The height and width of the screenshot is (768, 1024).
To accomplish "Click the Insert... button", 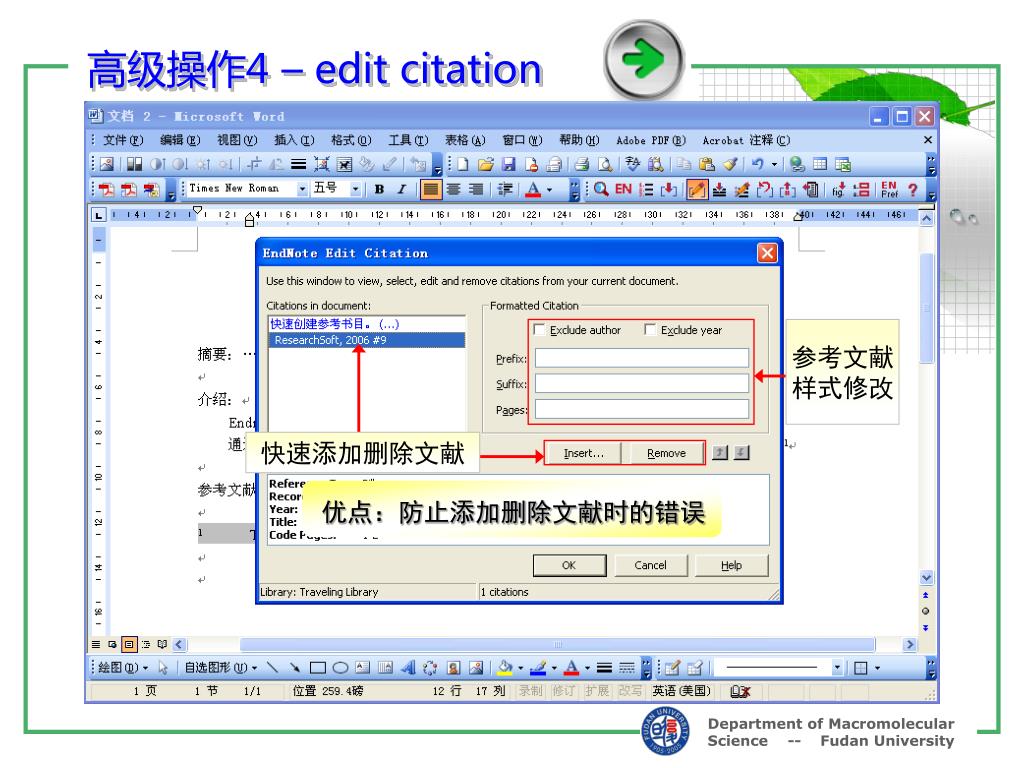I will (584, 453).
